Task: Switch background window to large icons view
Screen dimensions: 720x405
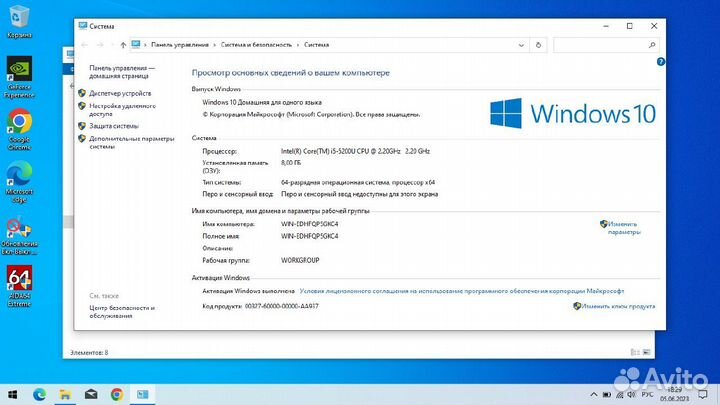Action: pos(646,353)
